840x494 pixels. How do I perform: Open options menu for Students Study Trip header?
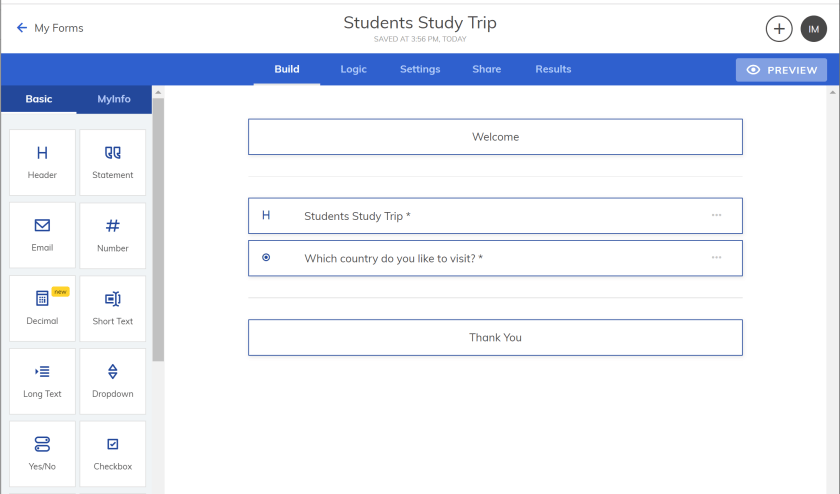tap(716, 215)
